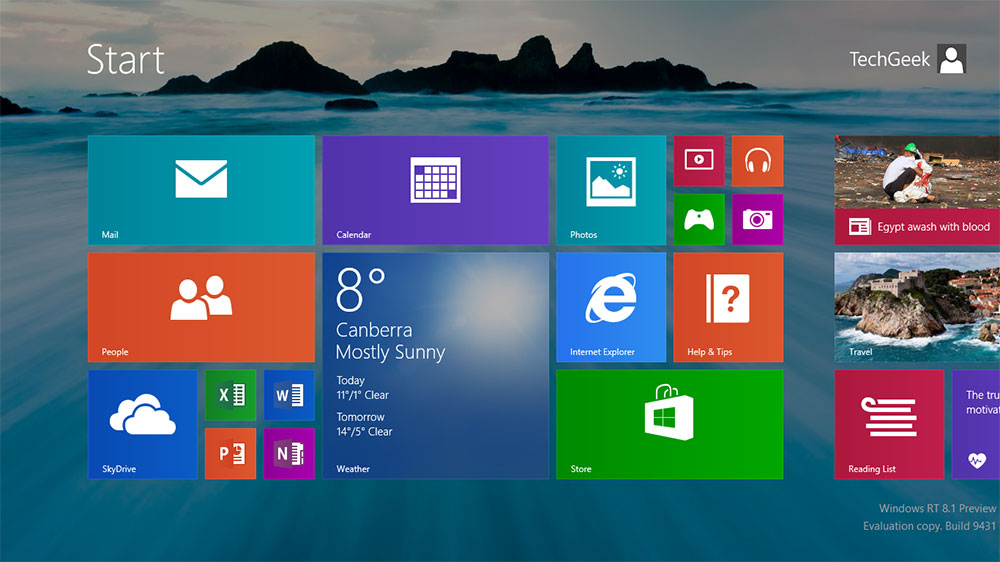Screen dimensions: 1000x562
Task: Launch OneNote from its small tile
Action: point(289,454)
